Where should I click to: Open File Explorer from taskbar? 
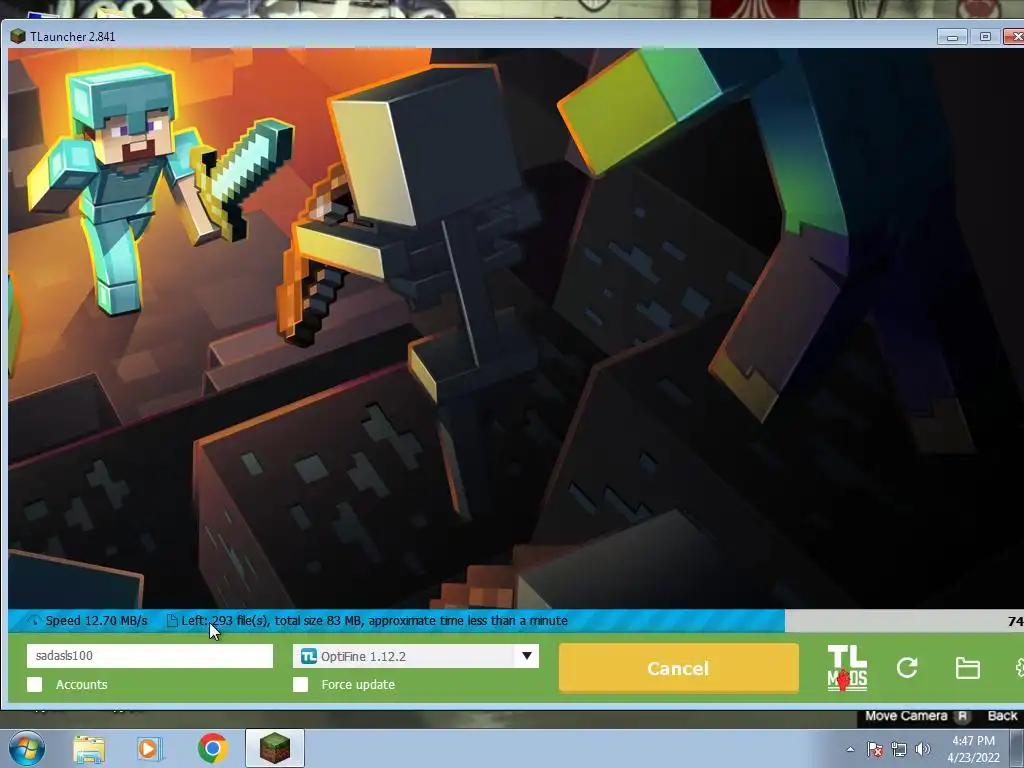[89, 748]
